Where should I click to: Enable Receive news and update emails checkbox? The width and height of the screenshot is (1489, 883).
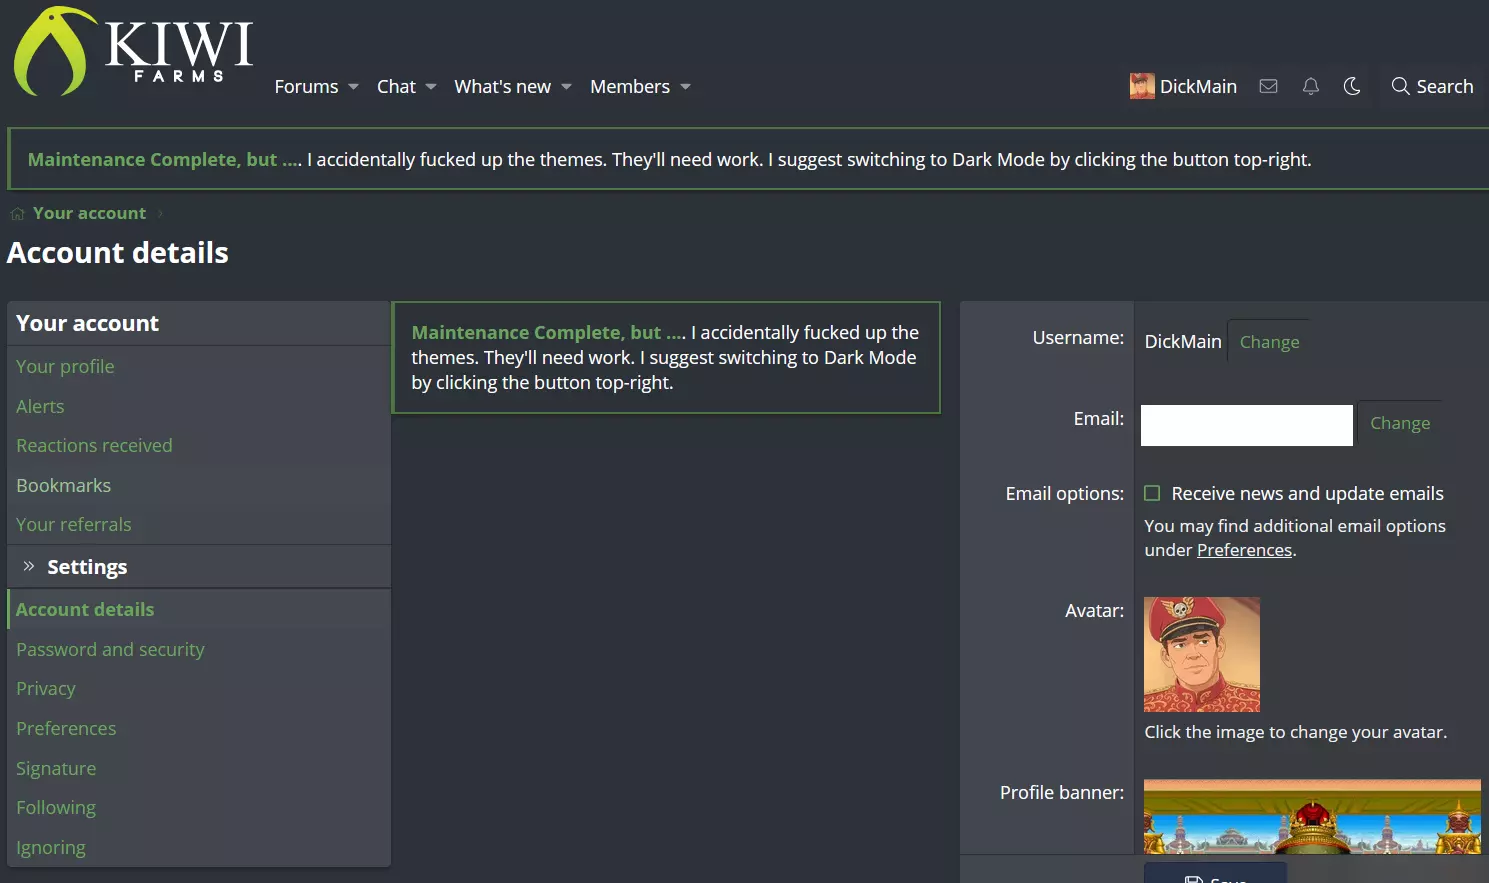(x=1152, y=493)
